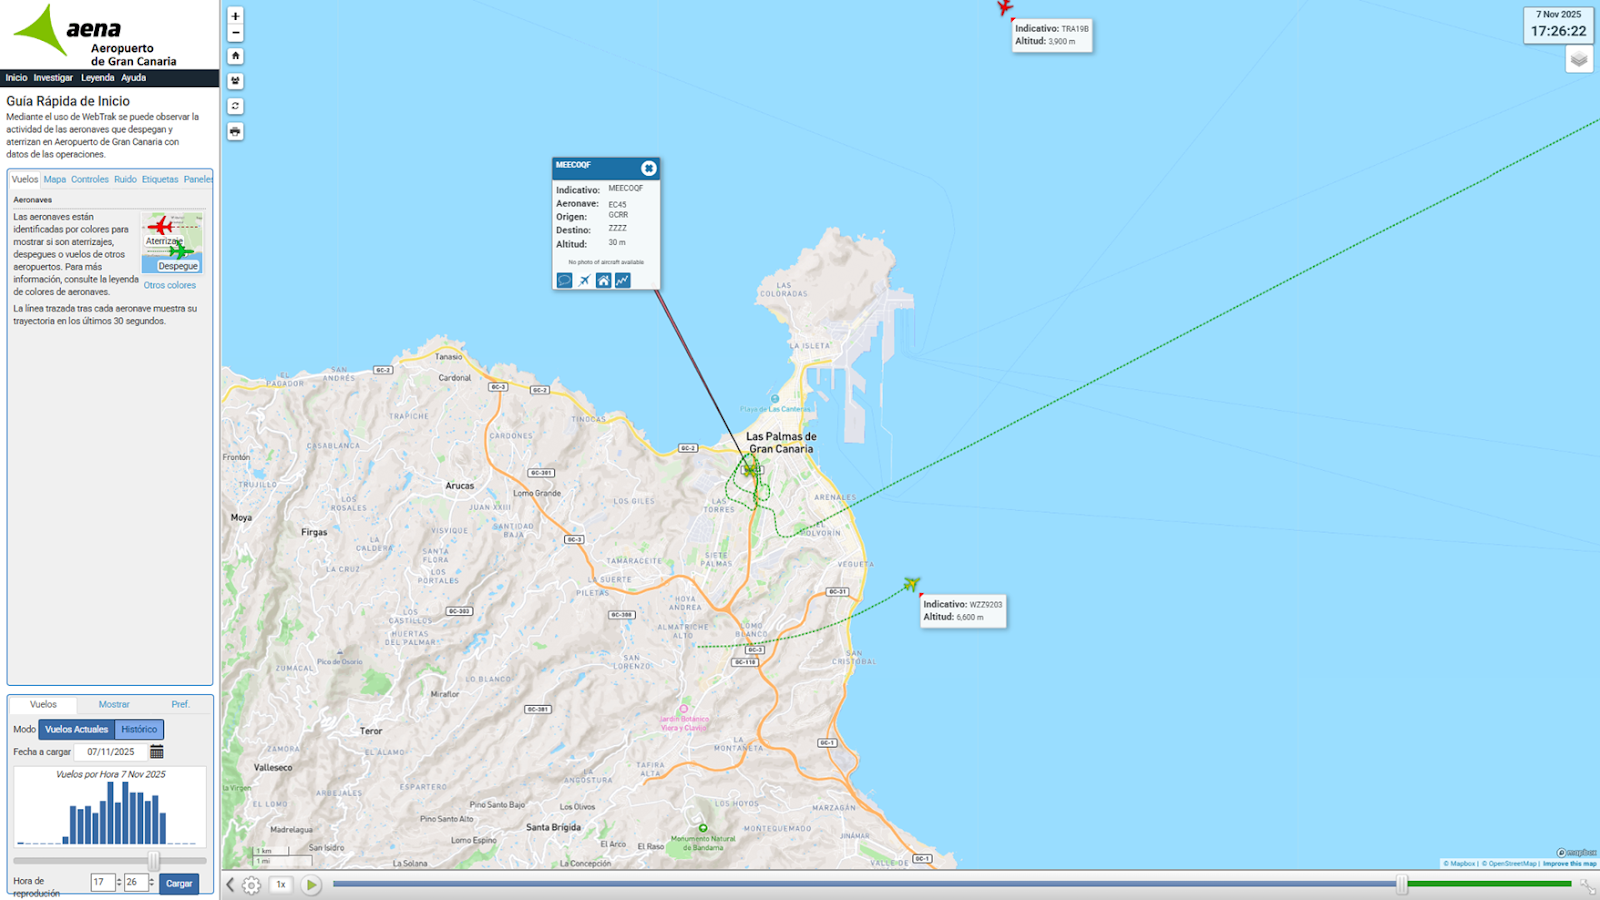Click the hour stepper arrows
The image size is (1600, 900).
point(119,883)
